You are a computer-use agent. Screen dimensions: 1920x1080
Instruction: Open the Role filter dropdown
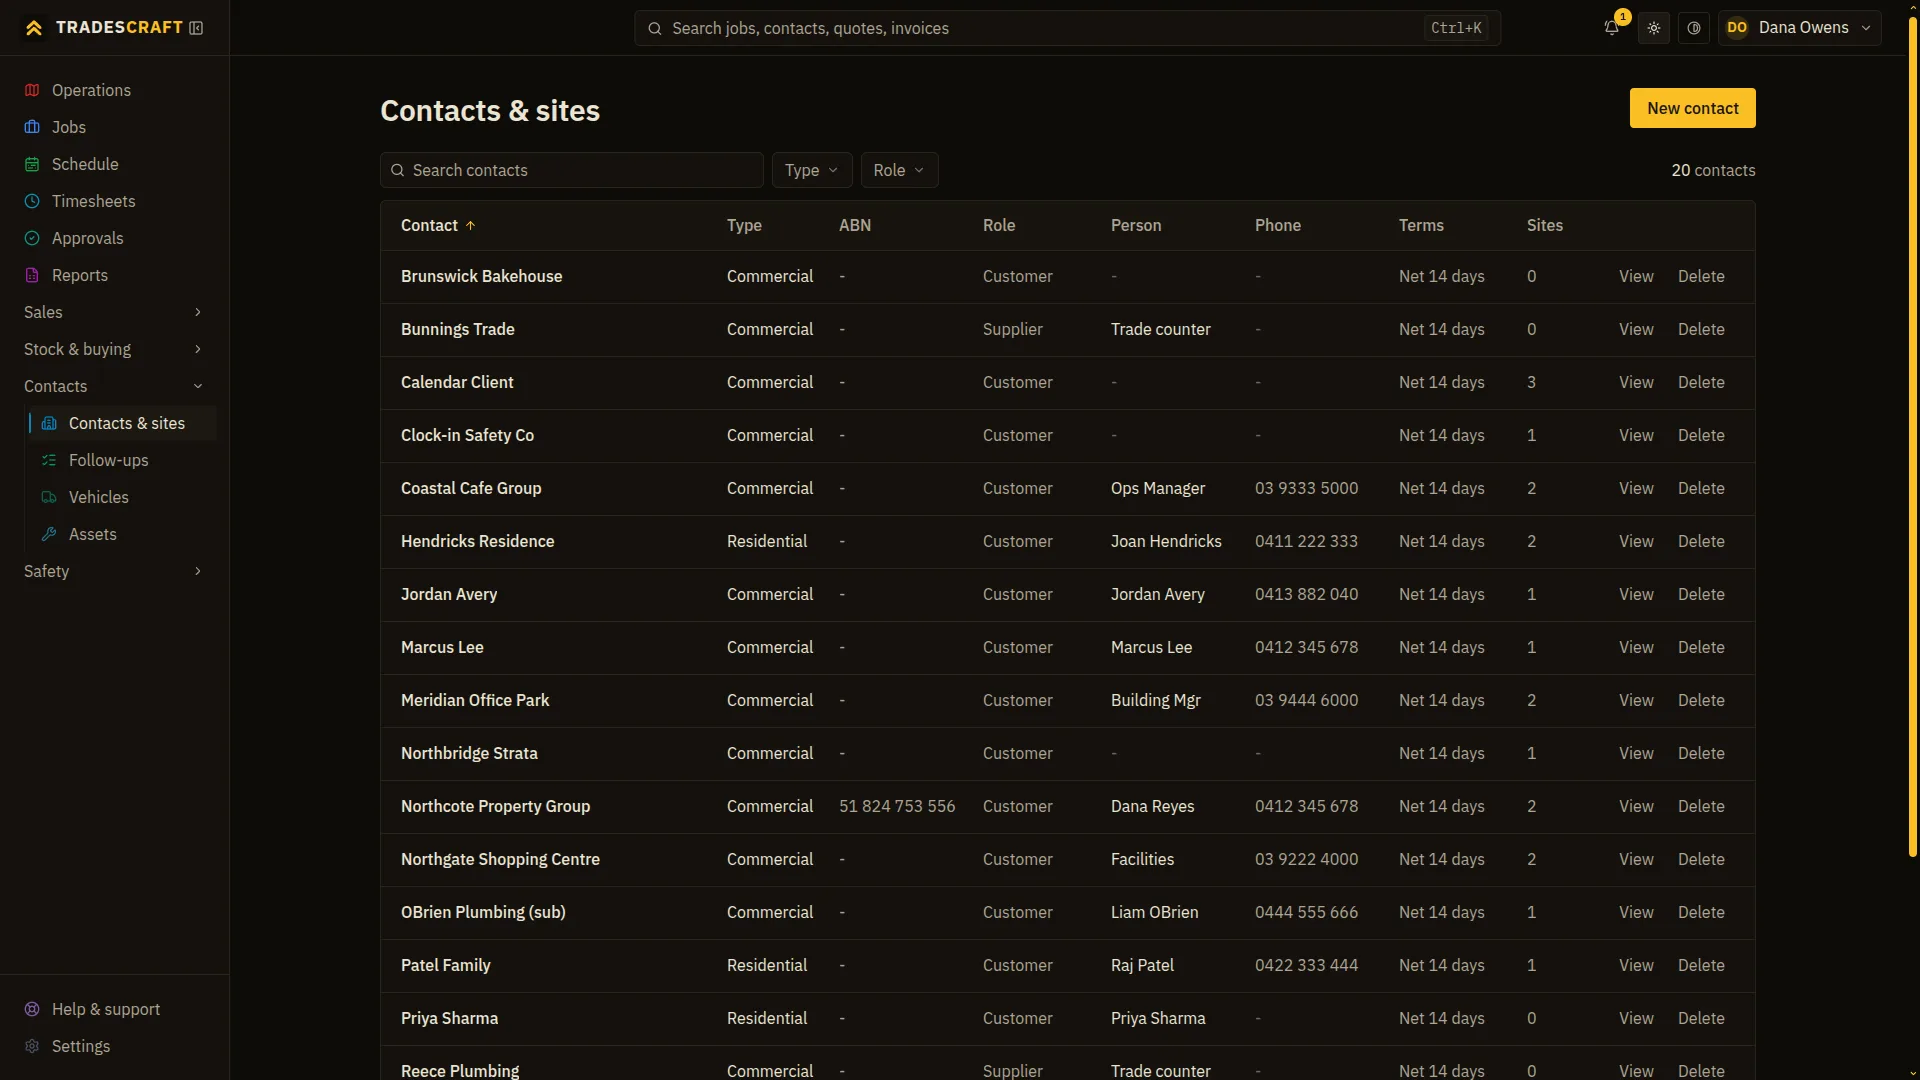click(899, 170)
